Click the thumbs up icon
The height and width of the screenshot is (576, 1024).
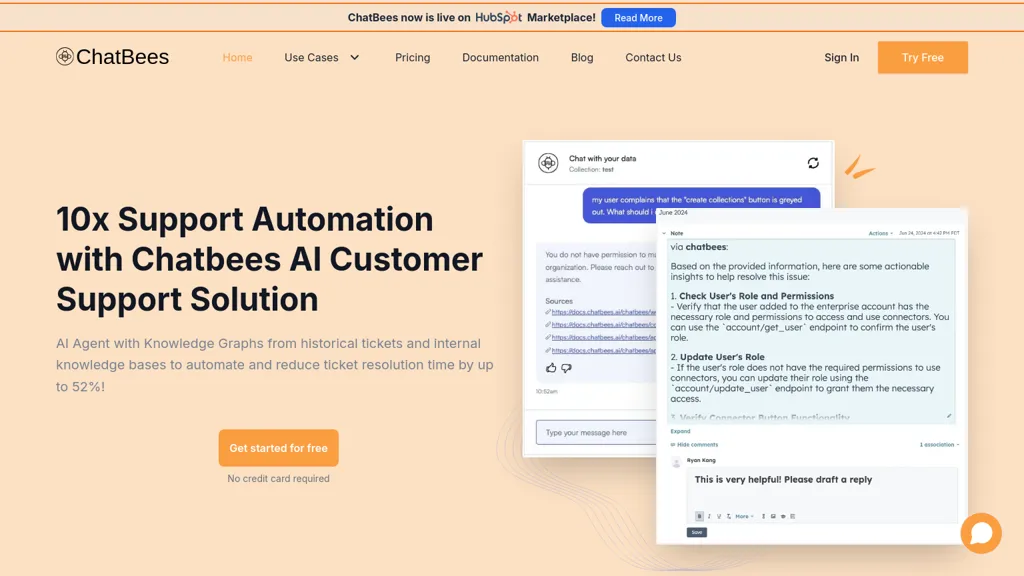551,368
